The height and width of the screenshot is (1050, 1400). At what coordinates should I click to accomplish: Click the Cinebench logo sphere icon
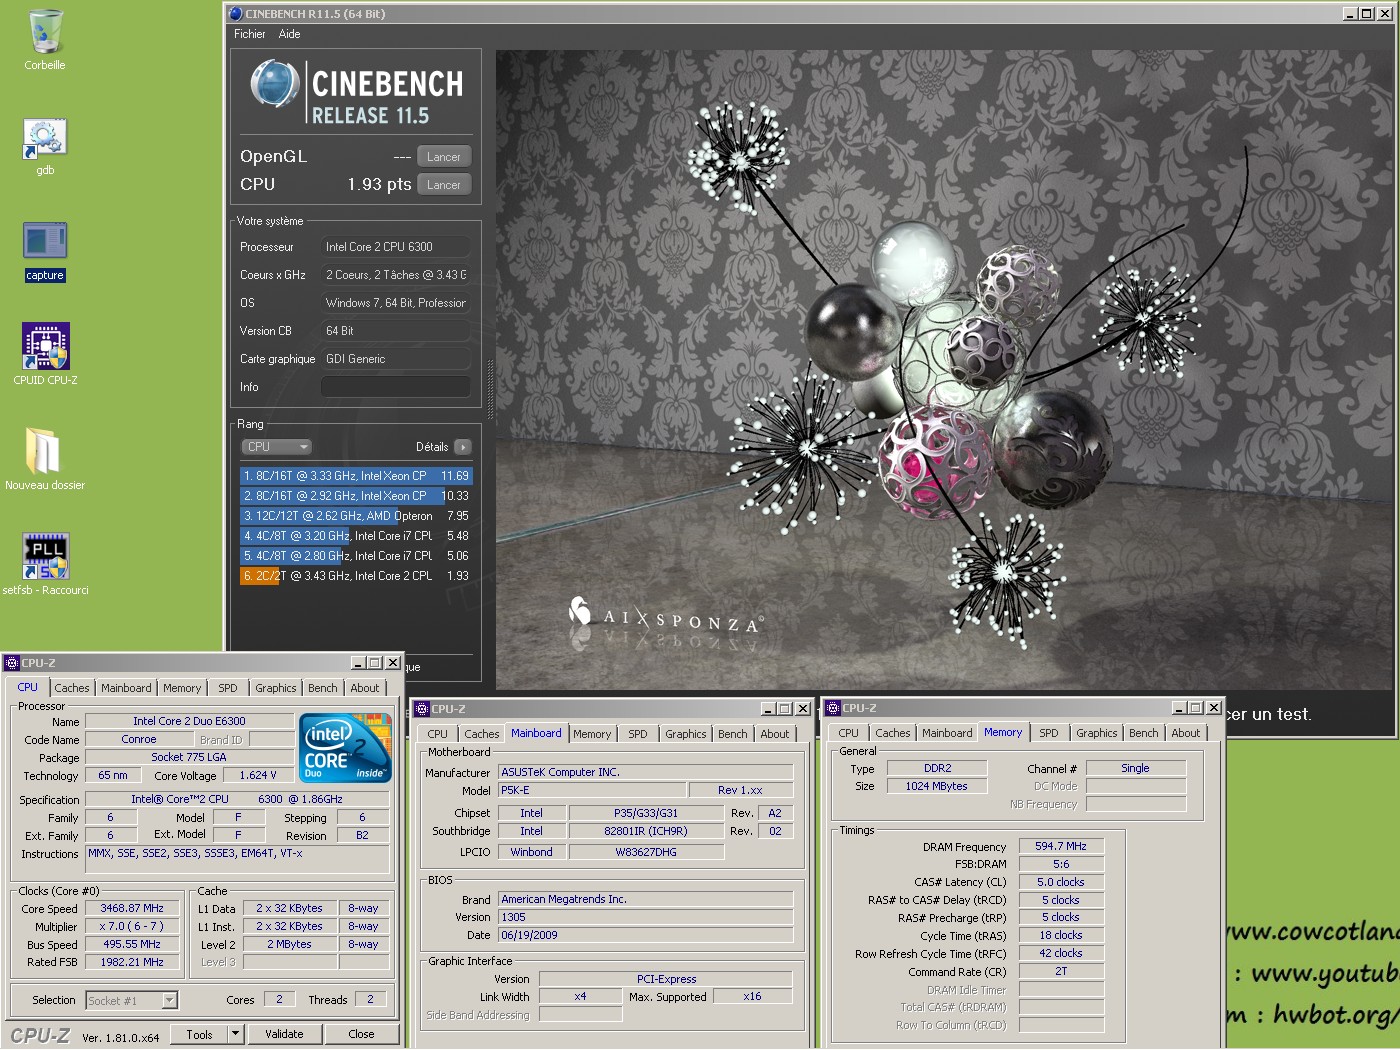pos(273,84)
